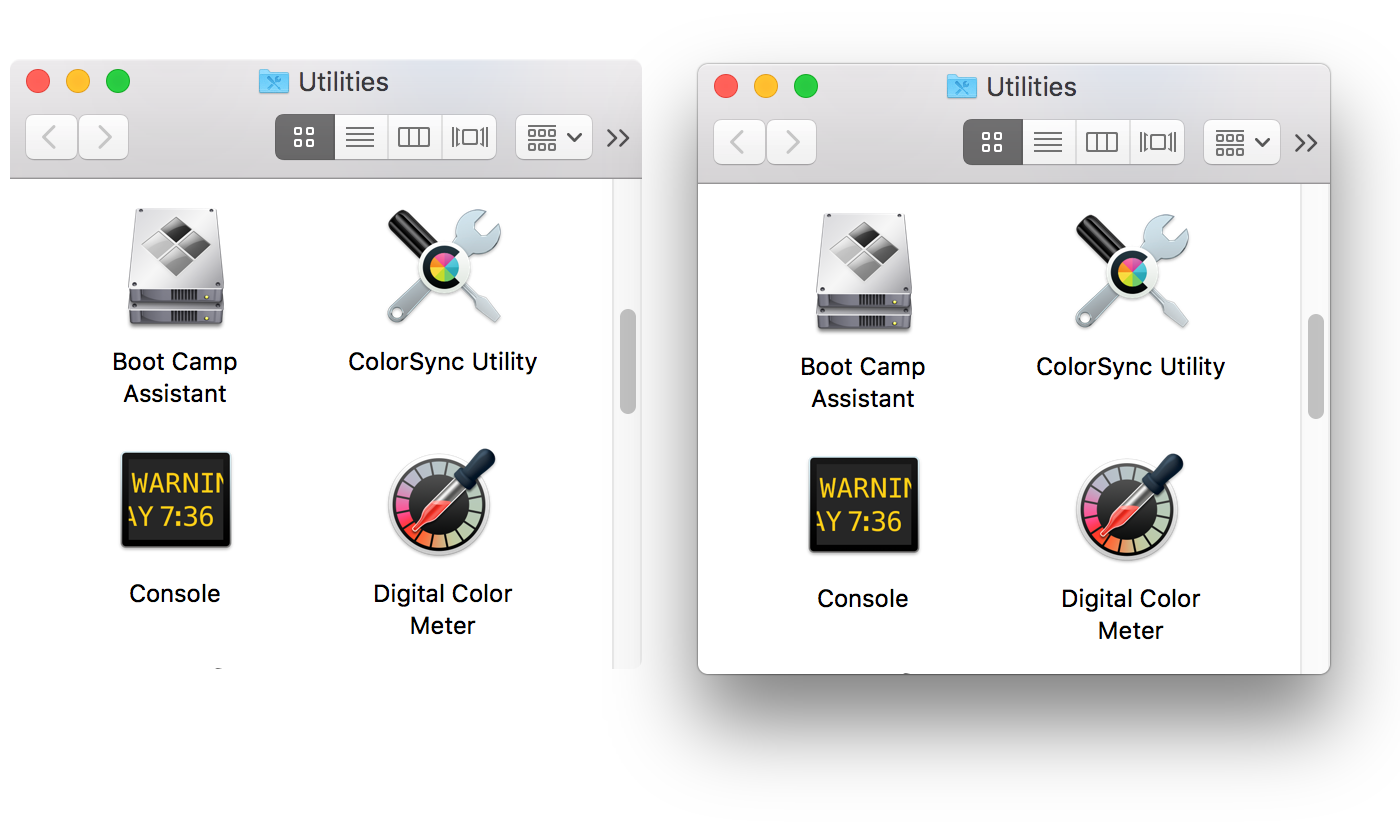Expand toolbar overflow chevrons in left window
This screenshot has width=1400, height=834.
point(618,138)
